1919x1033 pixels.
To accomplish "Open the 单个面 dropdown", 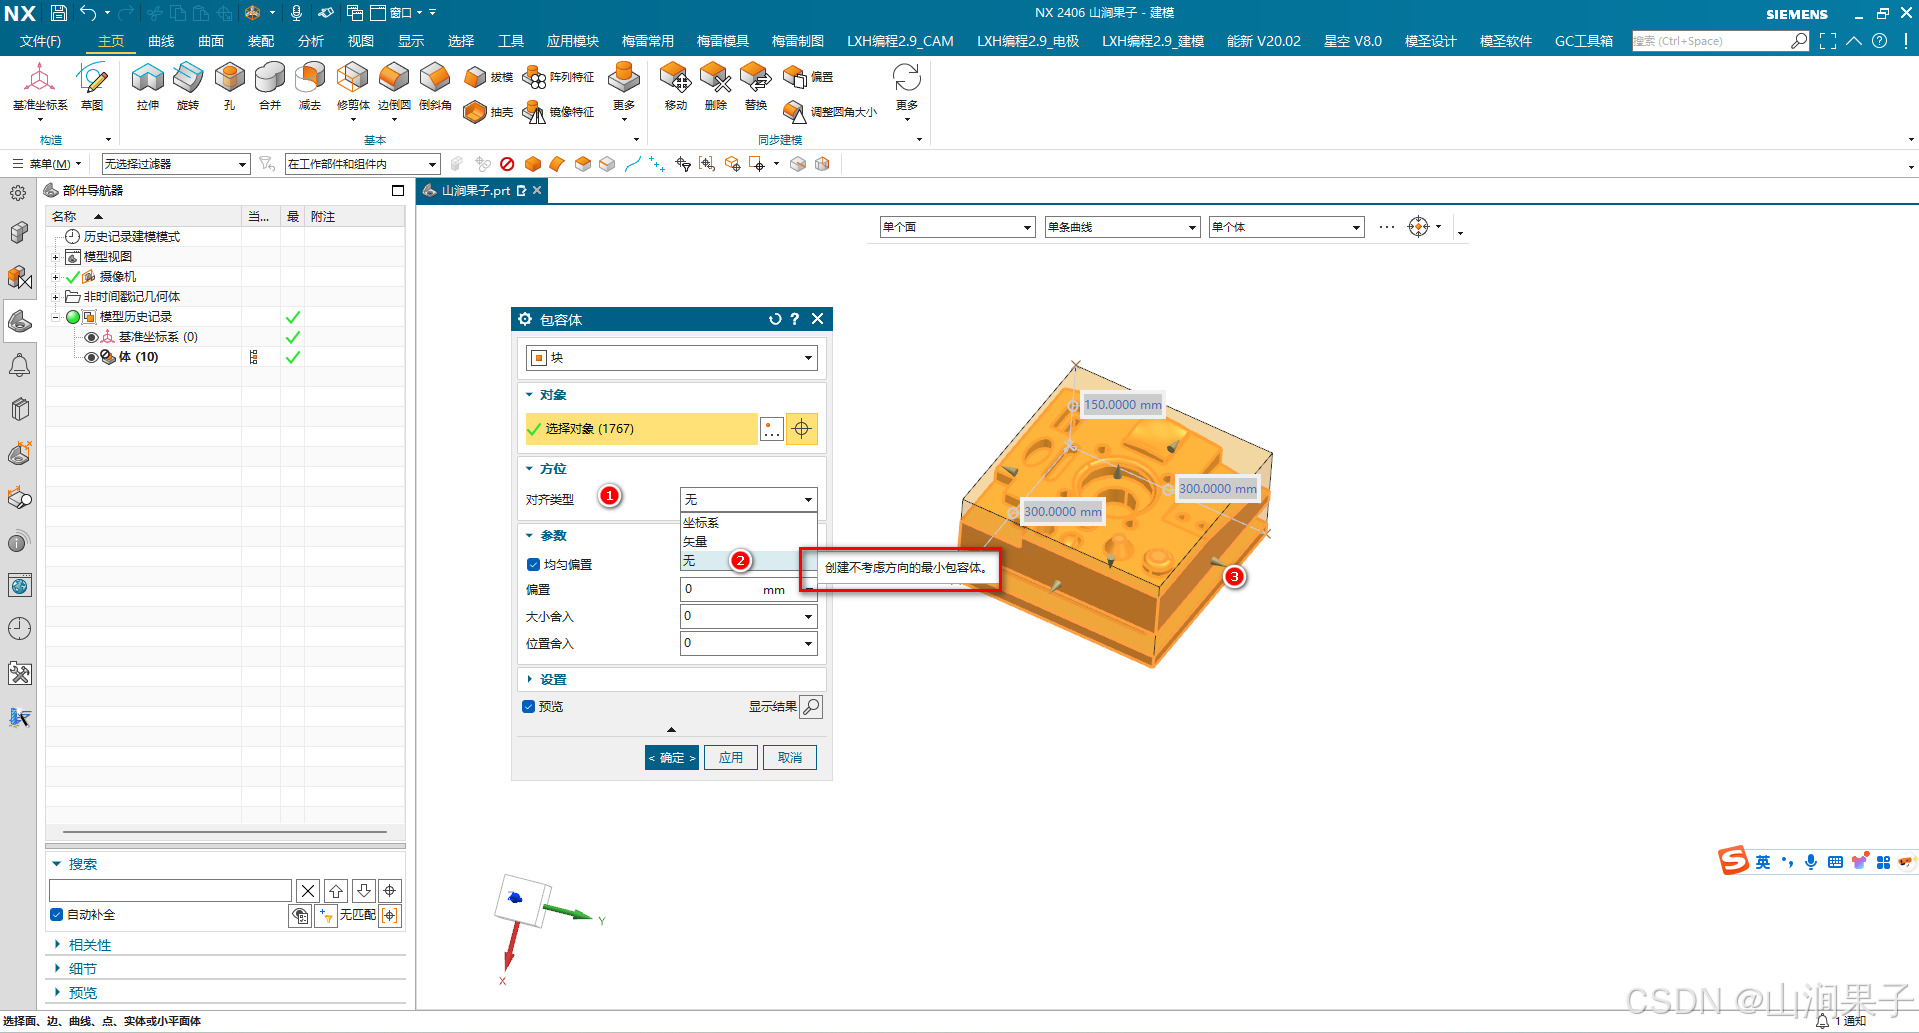I will click(957, 227).
